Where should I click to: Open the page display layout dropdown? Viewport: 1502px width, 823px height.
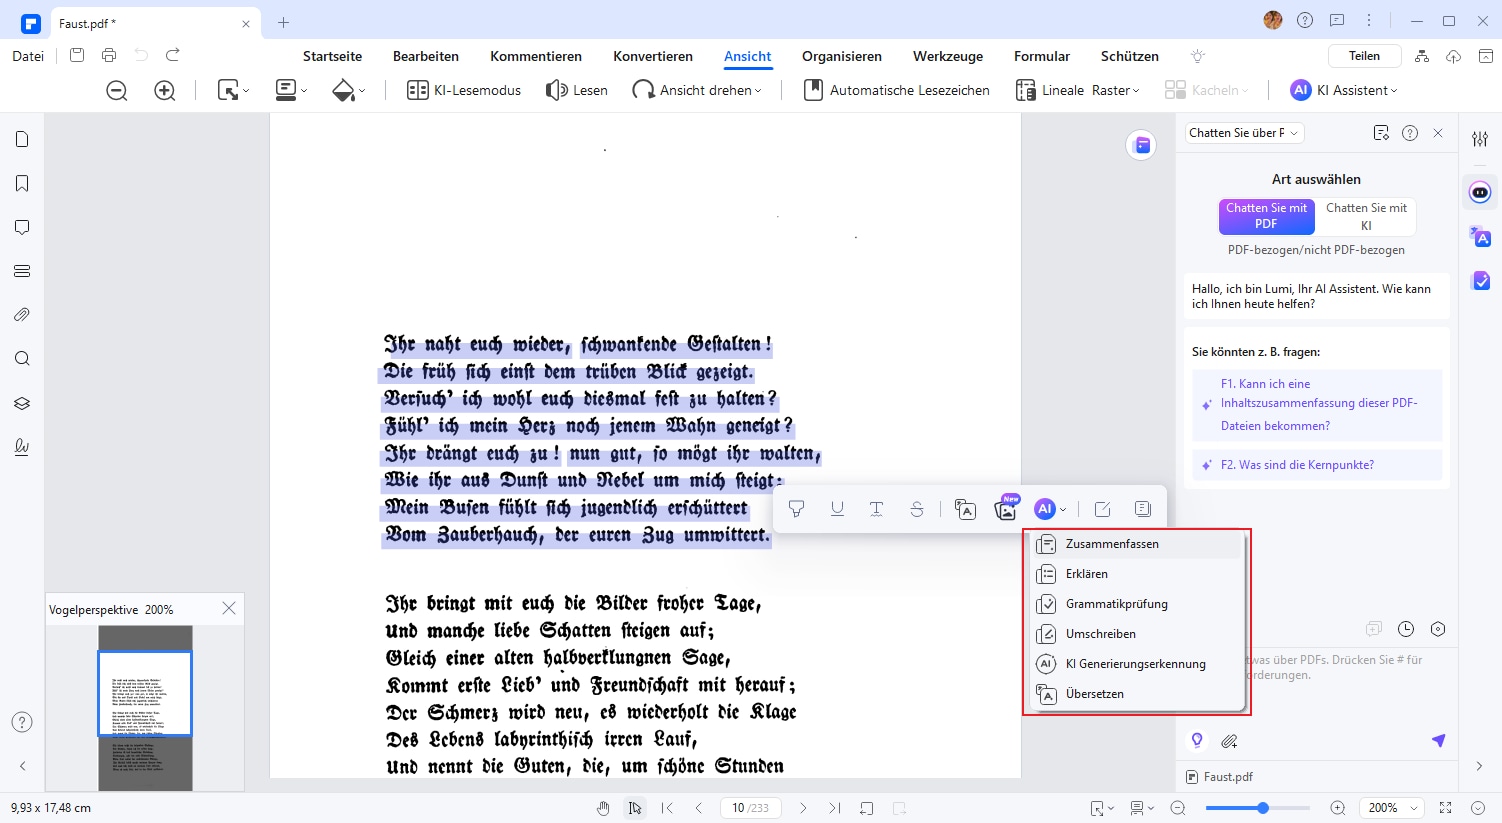click(291, 90)
